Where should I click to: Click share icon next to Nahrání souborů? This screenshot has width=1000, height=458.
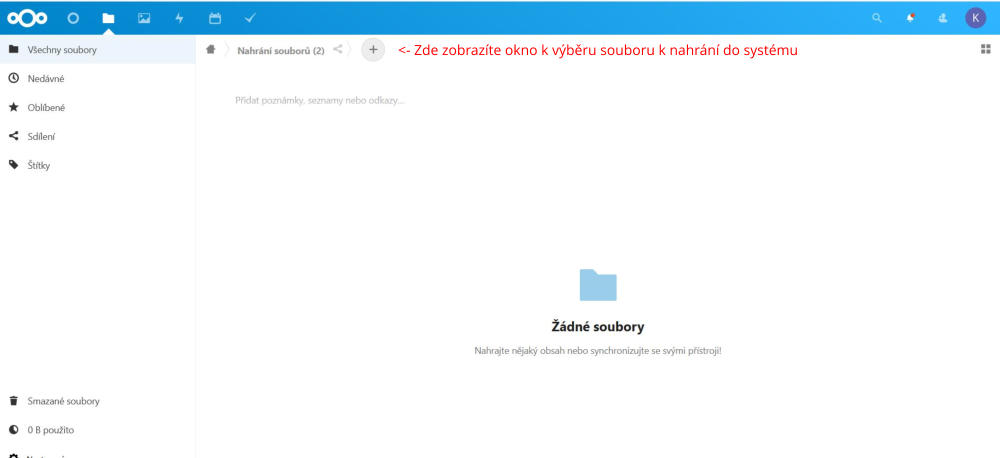[338, 49]
